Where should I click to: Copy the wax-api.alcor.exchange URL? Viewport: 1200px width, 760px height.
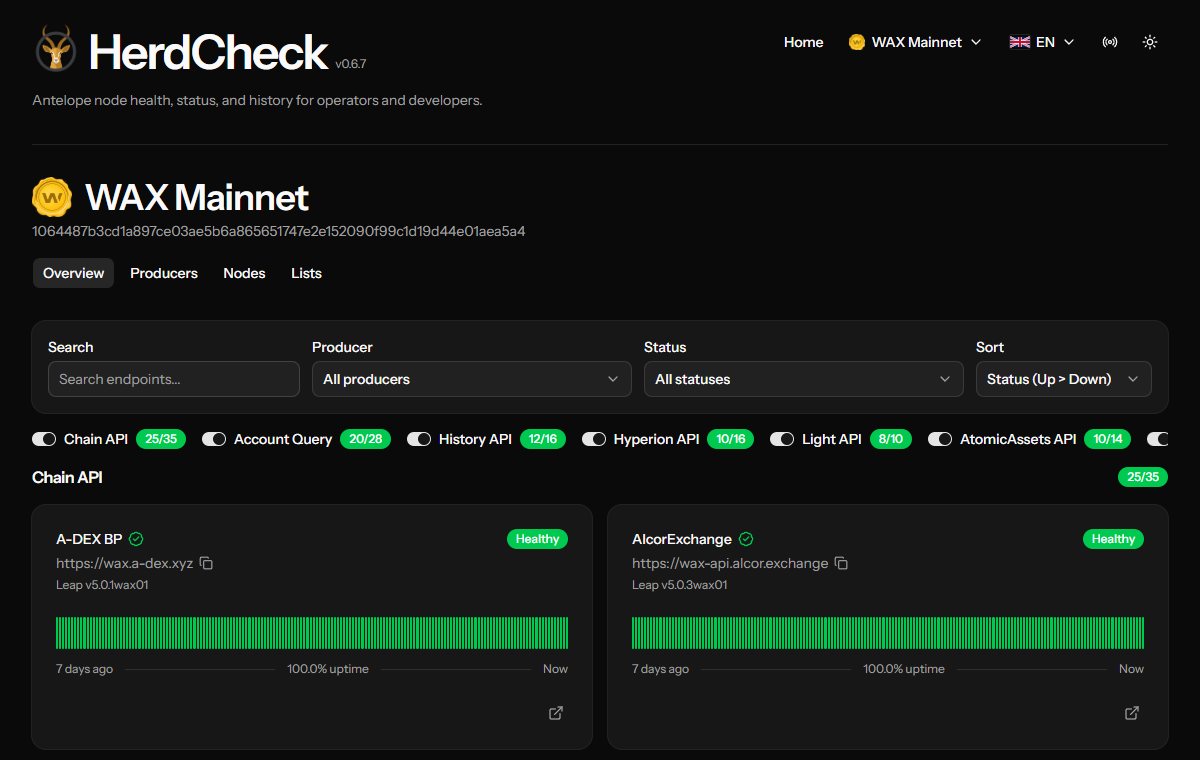click(x=842, y=563)
